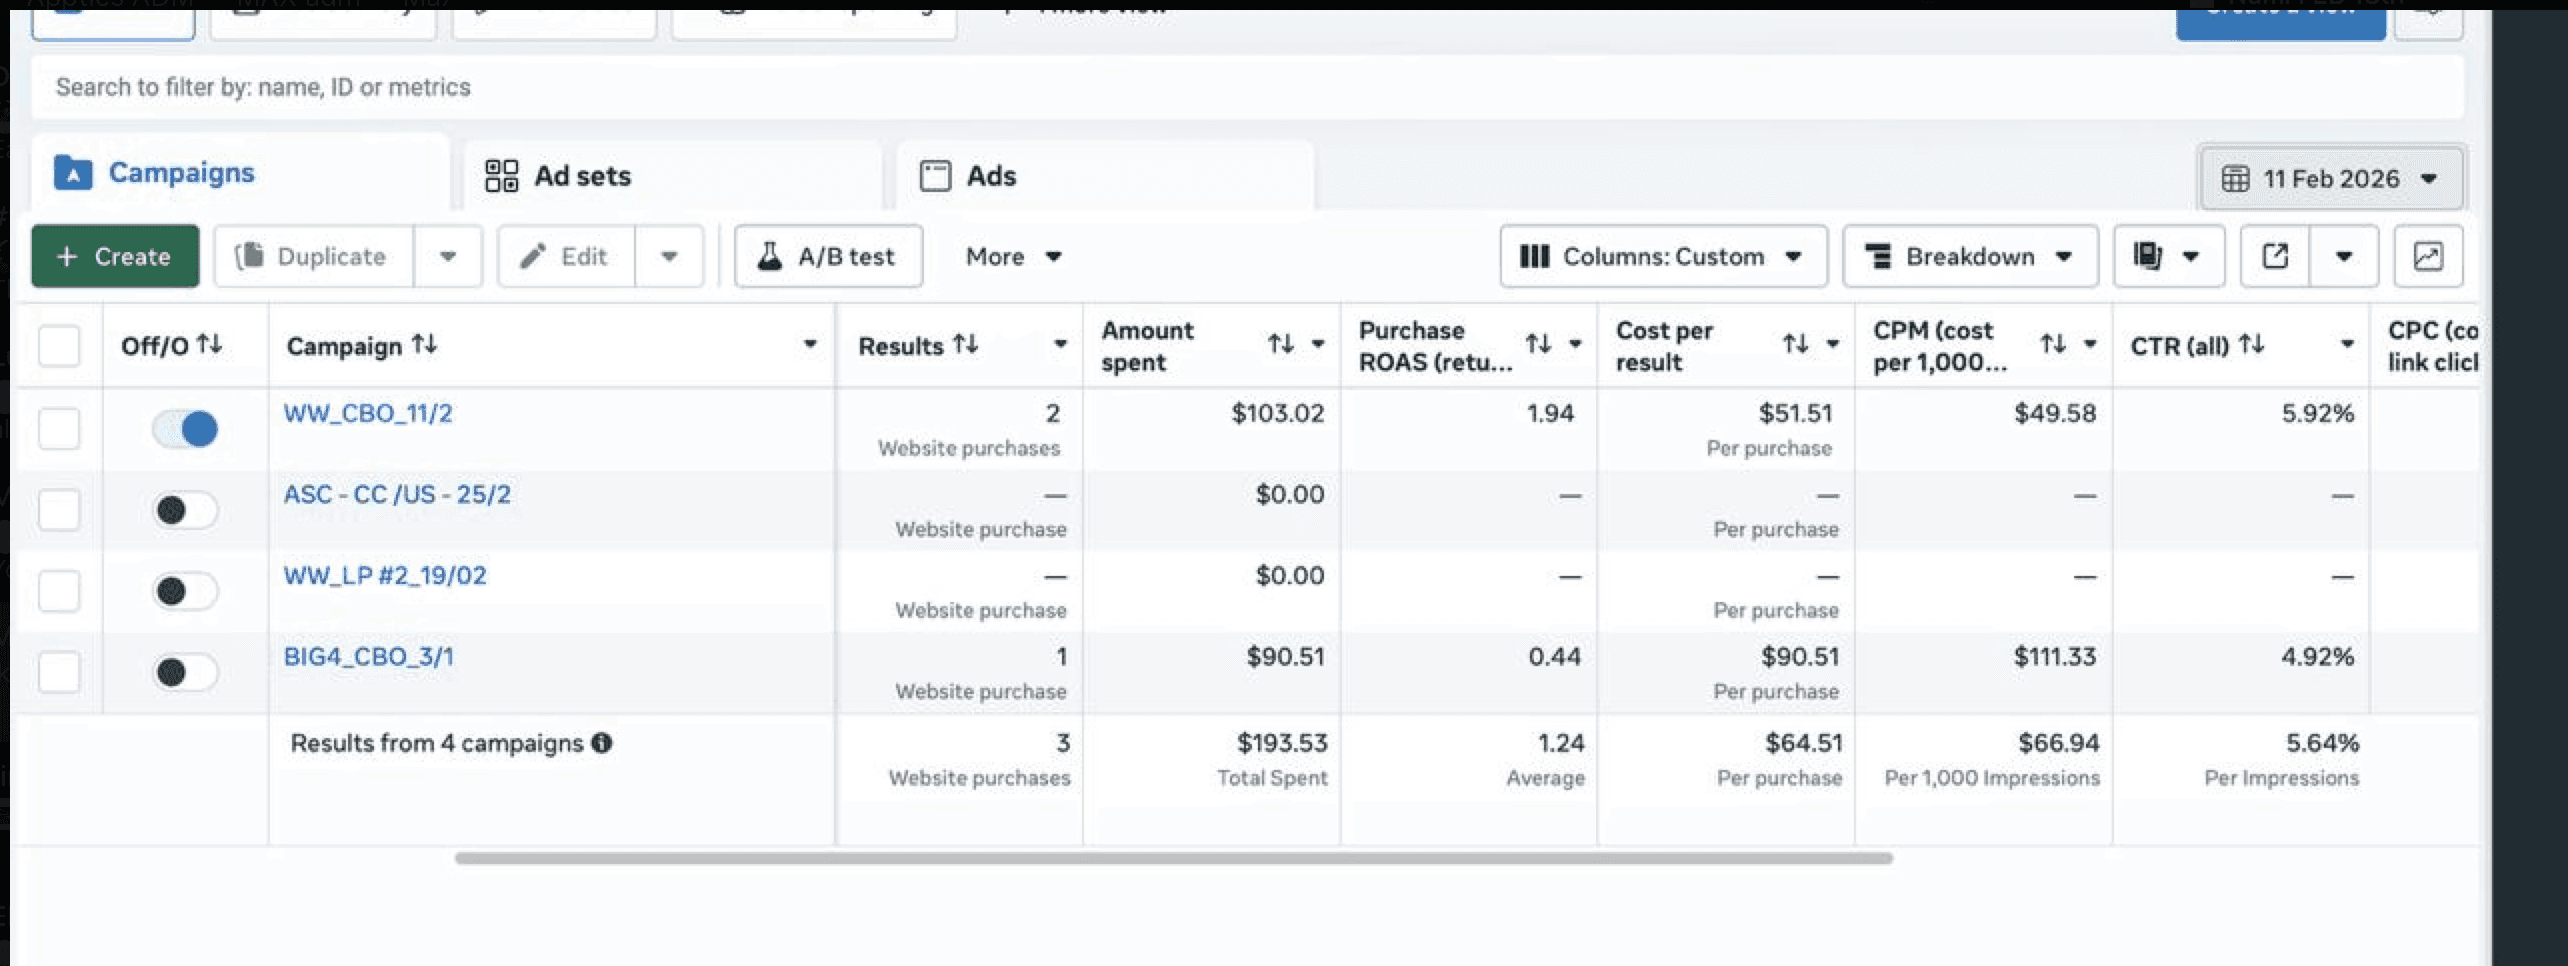Image resolution: width=2568 pixels, height=966 pixels.
Task: Open Purchase ROAS column options arrow
Action: pyautogui.click(x=1575, y=344)
